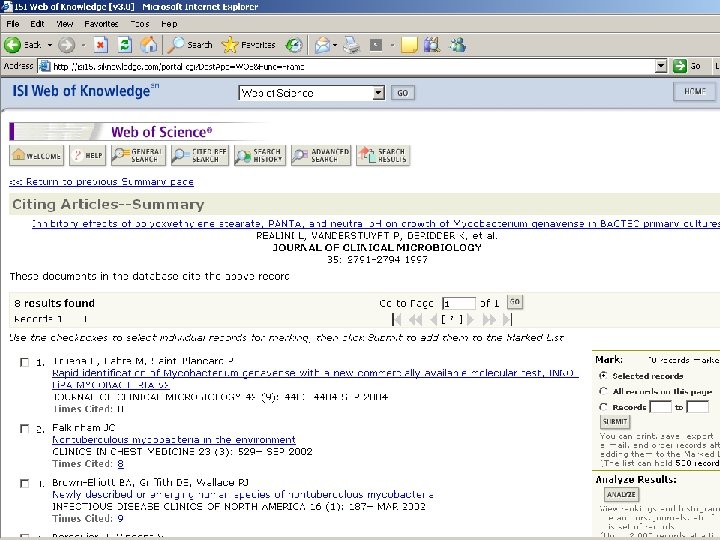Viewport: 720px width, 540px height.
Task: Click the yellow notes toolbar icon
Action: tap(409, 45)
